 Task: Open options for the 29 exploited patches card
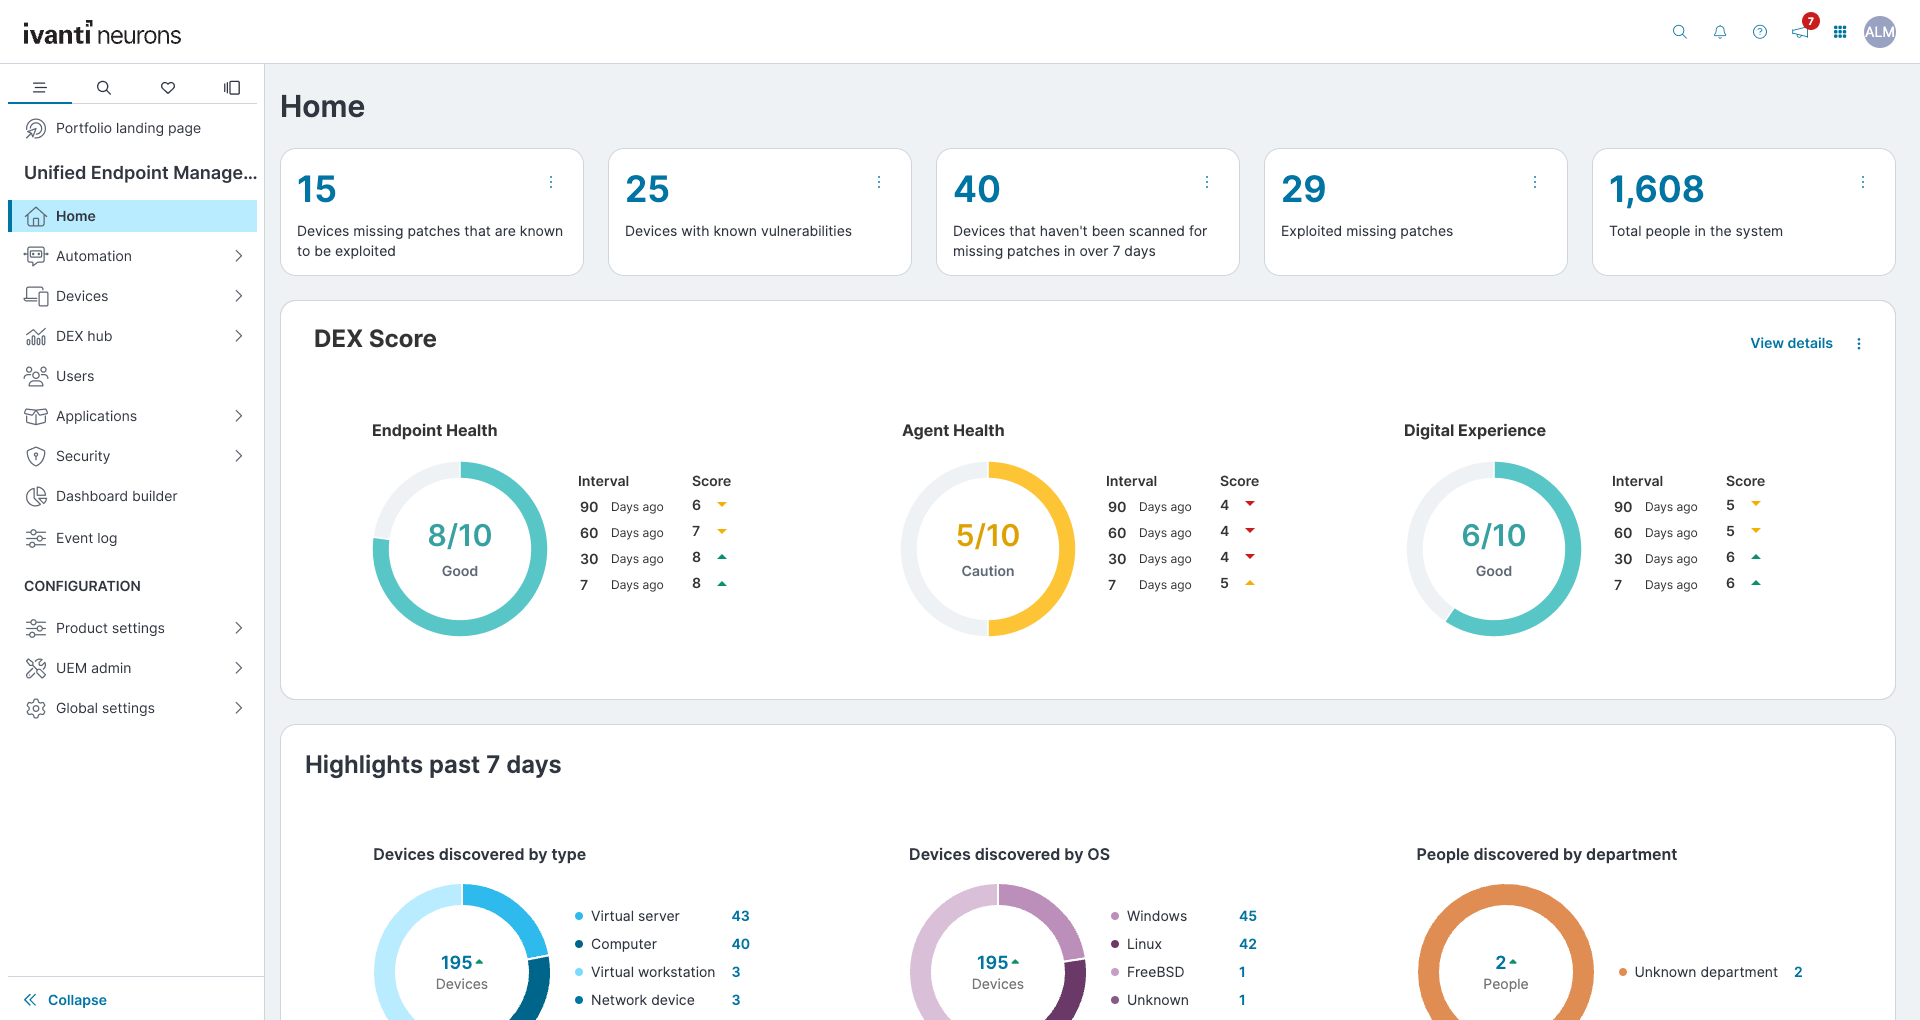click(x=1535, y=182)
